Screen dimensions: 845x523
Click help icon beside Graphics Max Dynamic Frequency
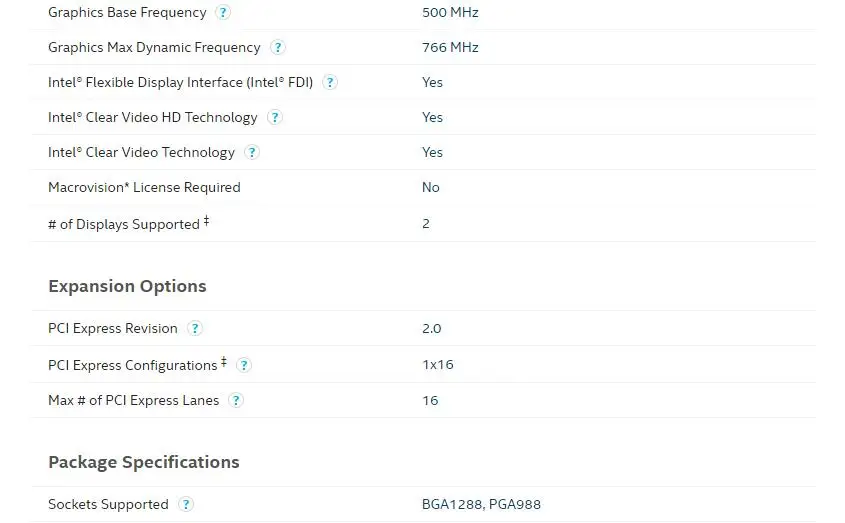(x=278, y=48)
